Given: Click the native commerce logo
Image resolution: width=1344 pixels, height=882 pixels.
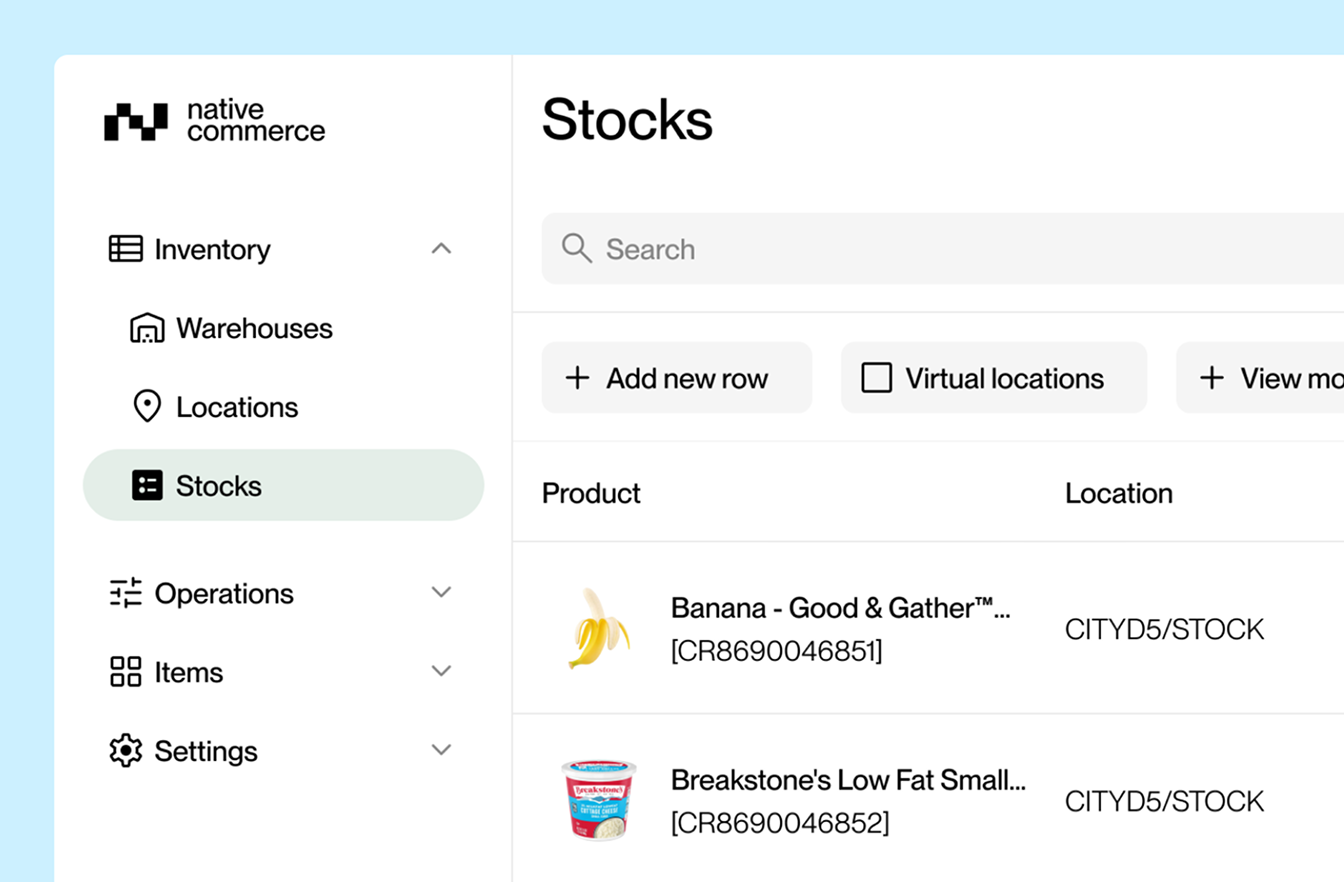Looking at the screenshot, I should [215, 119].
